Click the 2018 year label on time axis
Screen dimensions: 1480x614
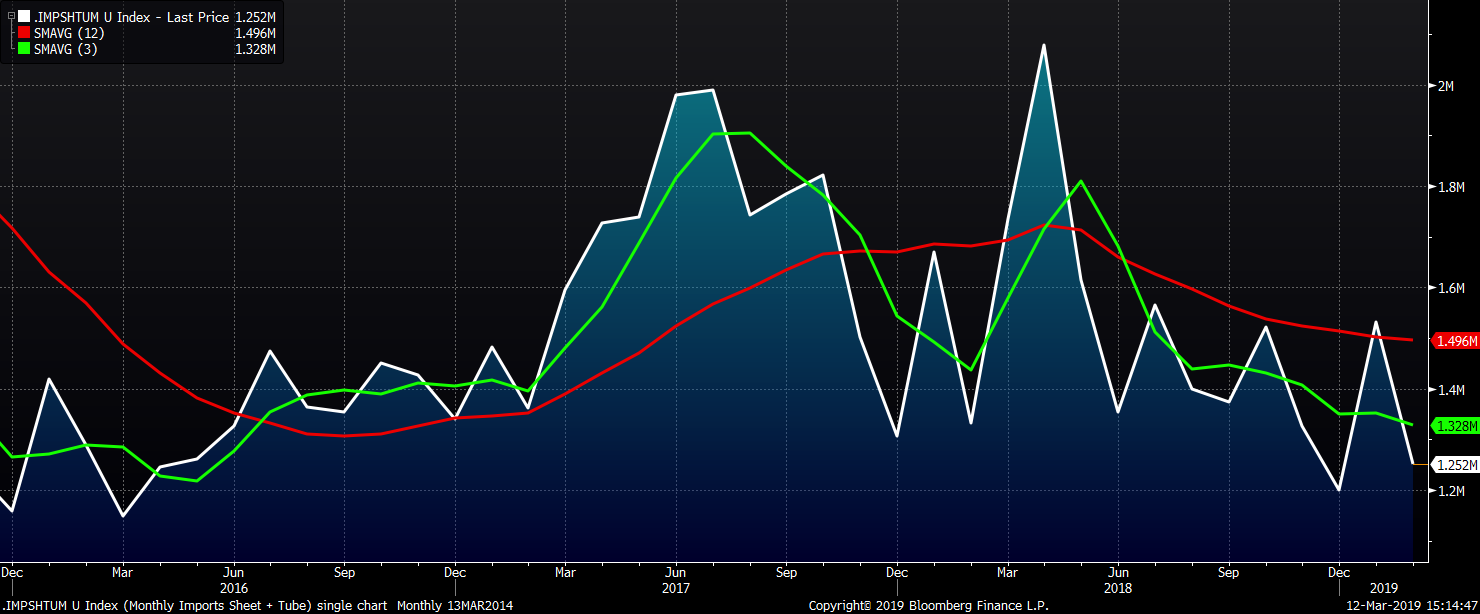1119,589
